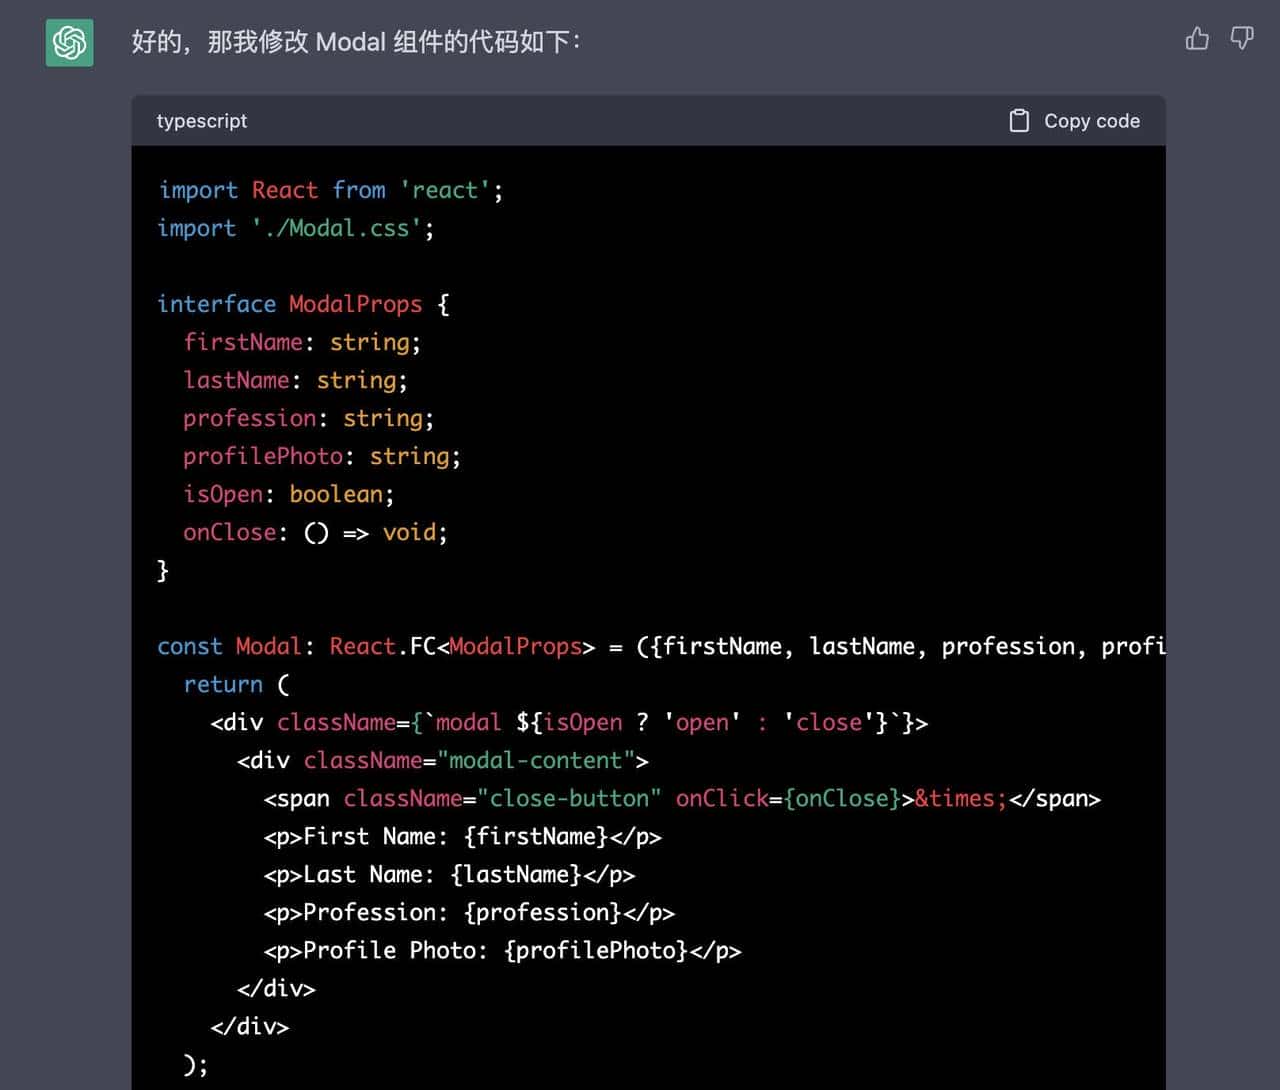This screenshot has width=1280, height=1090.
Task: Click the Chinese response text above the code
Action: [x=356, y=42]
